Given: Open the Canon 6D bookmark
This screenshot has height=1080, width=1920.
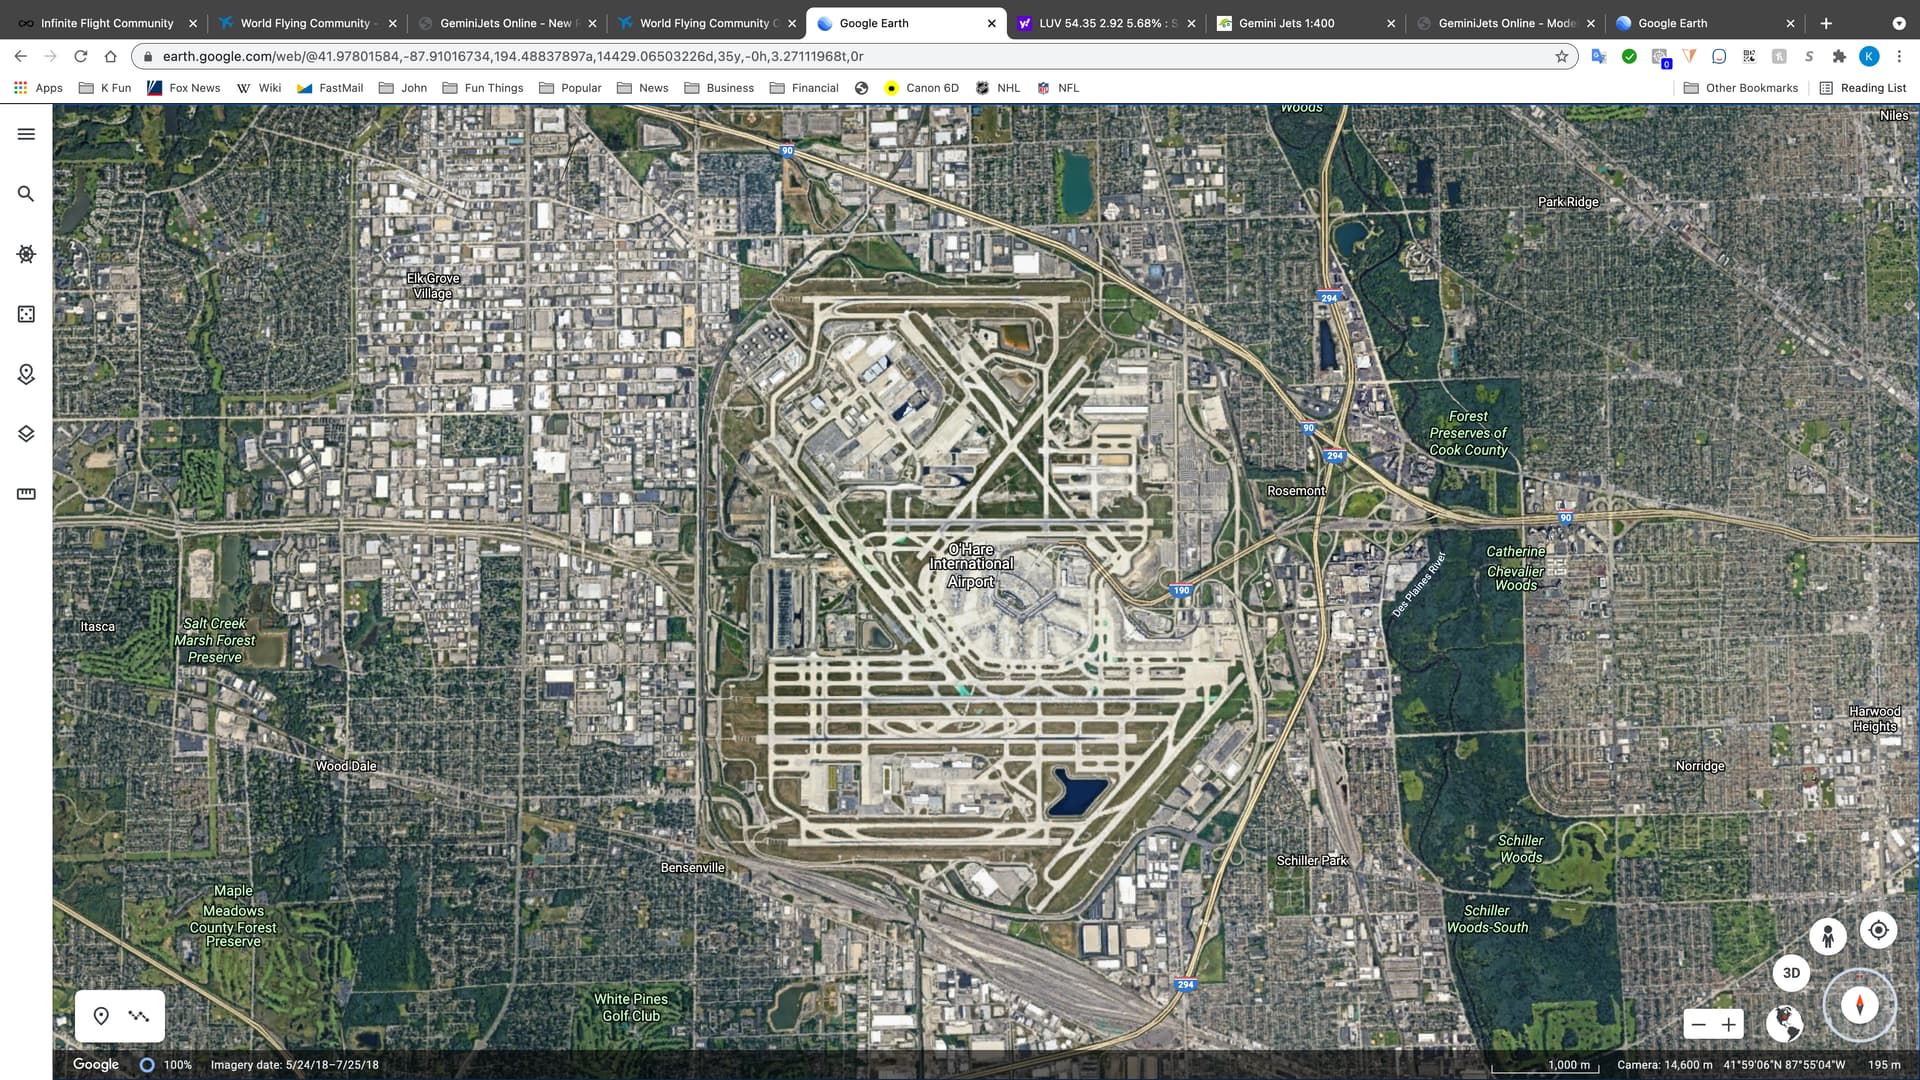Looking at the screenshot, I should pos(921,88).
